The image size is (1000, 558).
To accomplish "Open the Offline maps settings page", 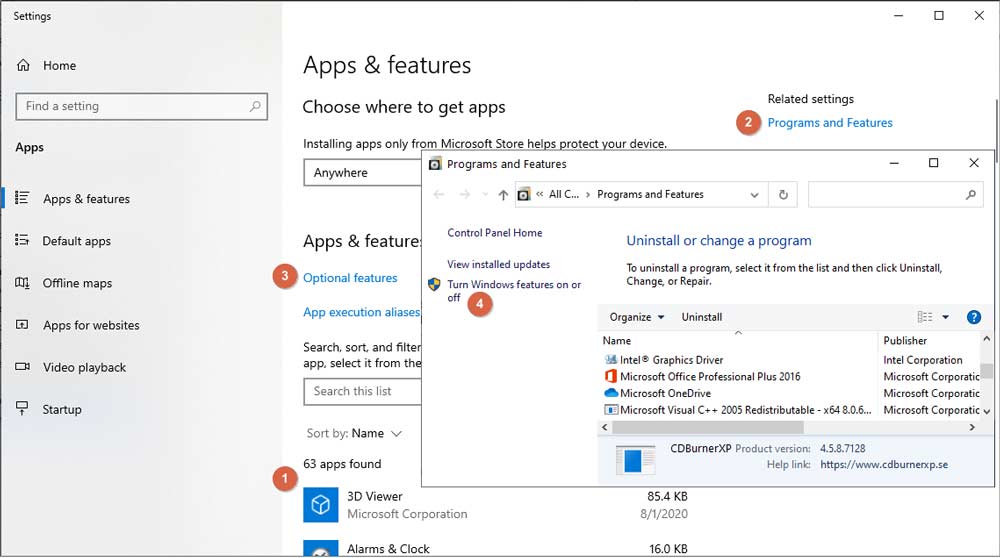I will click(77, 283).
